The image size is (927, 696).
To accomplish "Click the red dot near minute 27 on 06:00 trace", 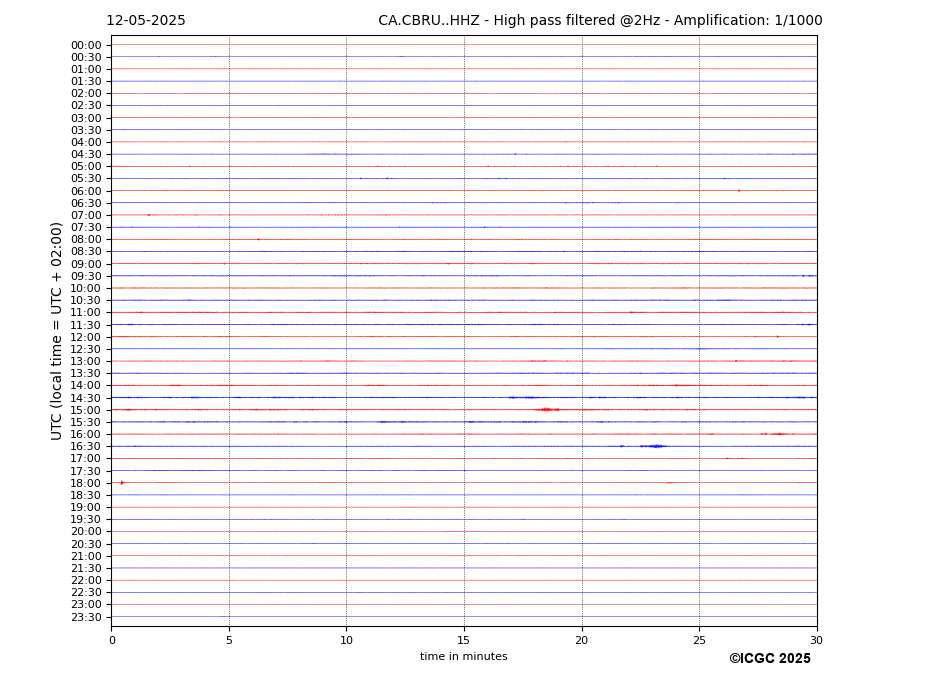I will coord(739,190).
